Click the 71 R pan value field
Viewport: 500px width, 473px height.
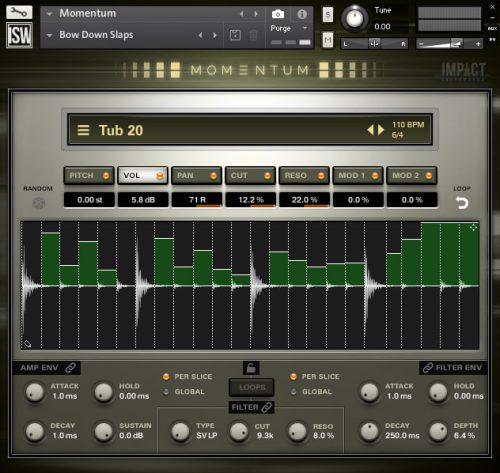[197, 200]
